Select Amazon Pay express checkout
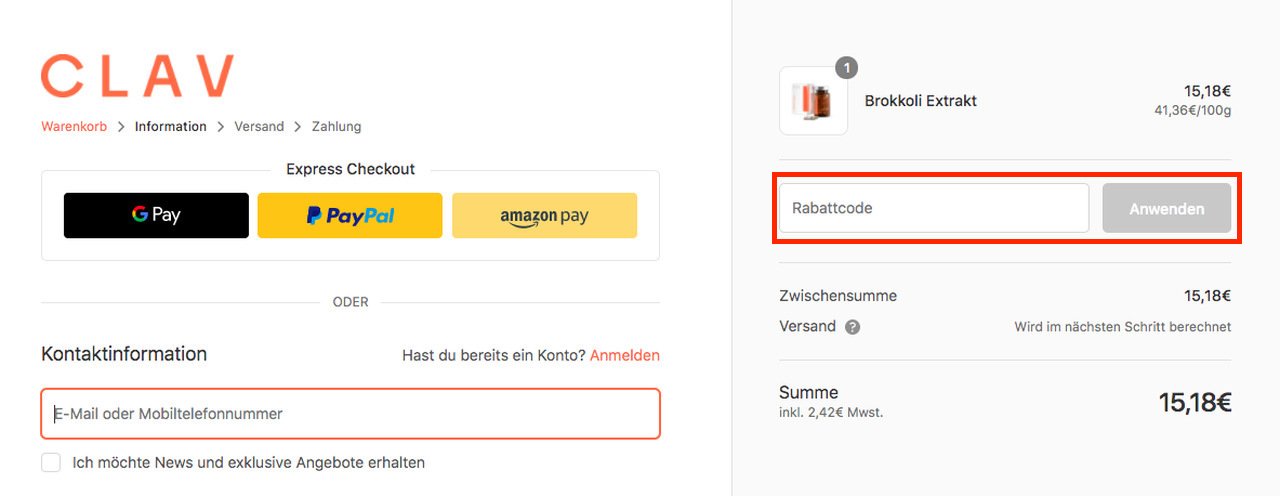 coord(544,215)
